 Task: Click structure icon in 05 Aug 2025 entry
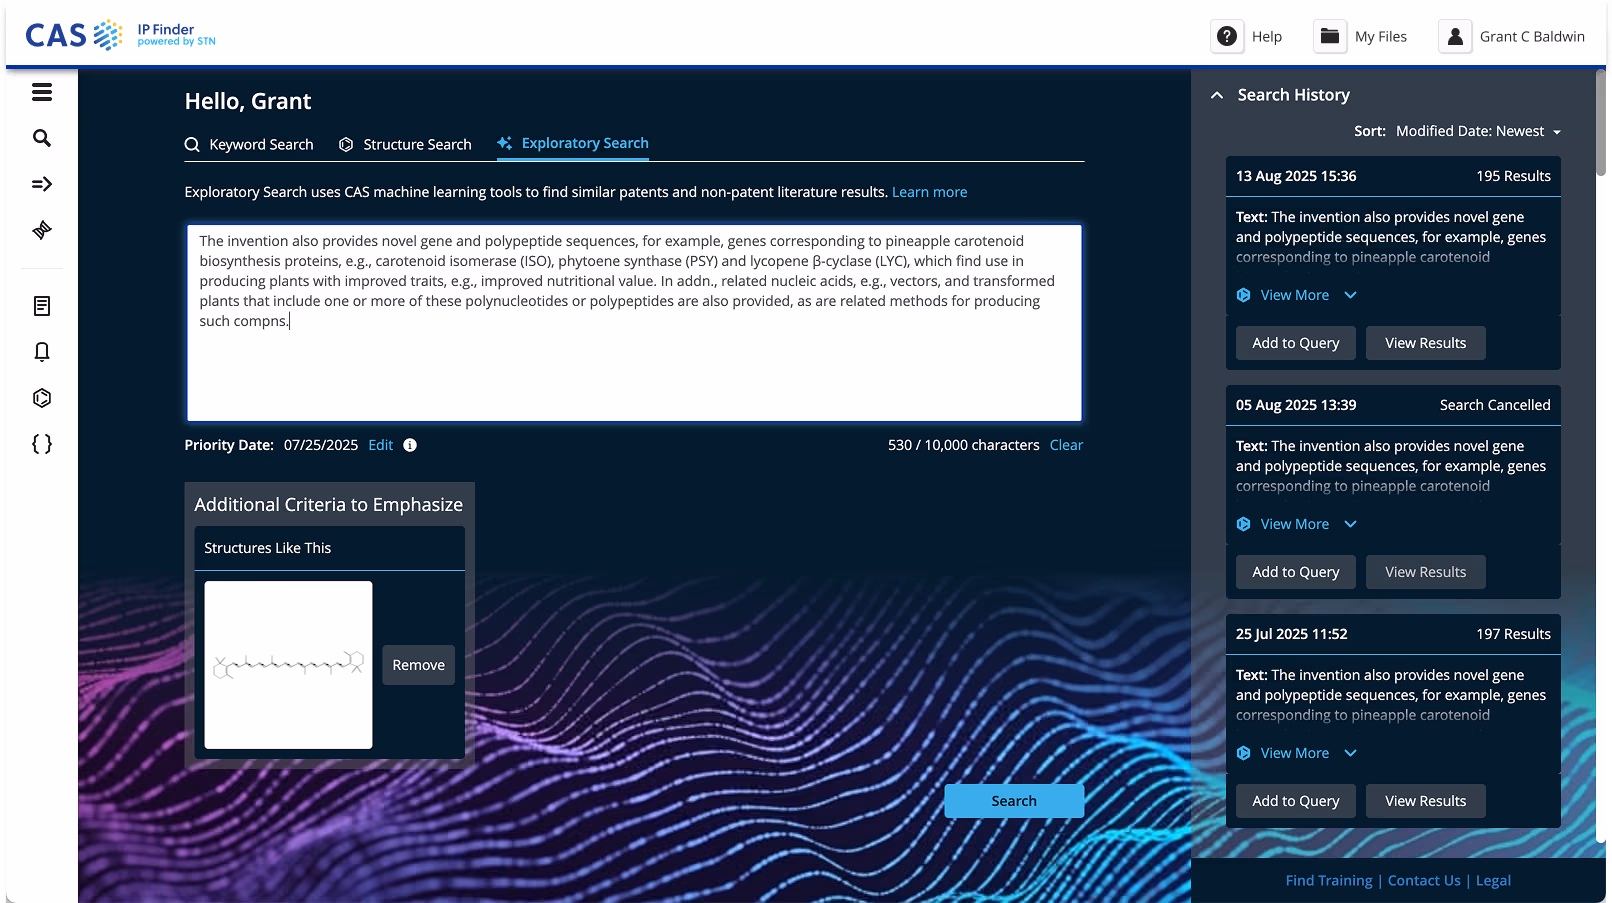(x=1244, y=524)
